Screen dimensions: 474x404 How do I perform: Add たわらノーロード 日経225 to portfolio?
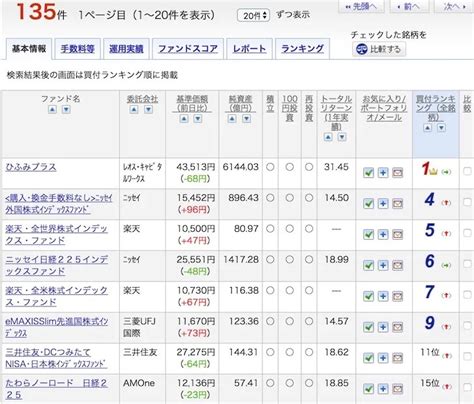(x=383, y=389)
